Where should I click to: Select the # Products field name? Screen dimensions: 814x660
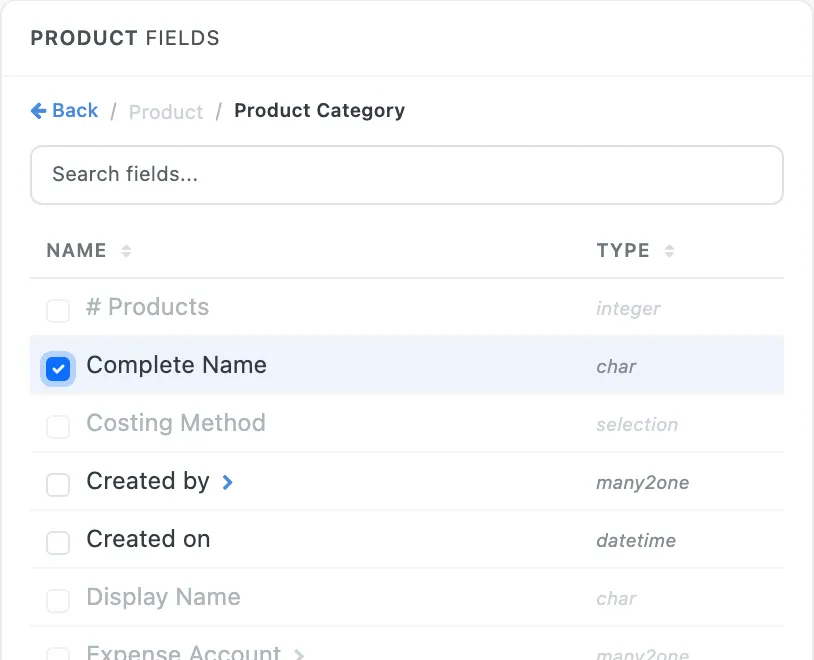[x=148, y=307]
